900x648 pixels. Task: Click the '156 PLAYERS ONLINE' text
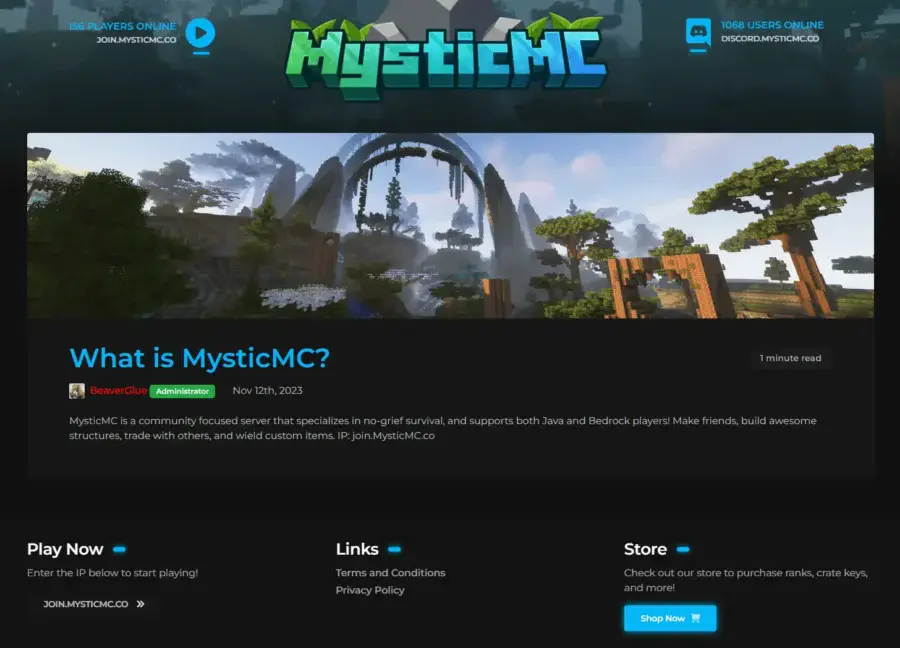[122, 26]
